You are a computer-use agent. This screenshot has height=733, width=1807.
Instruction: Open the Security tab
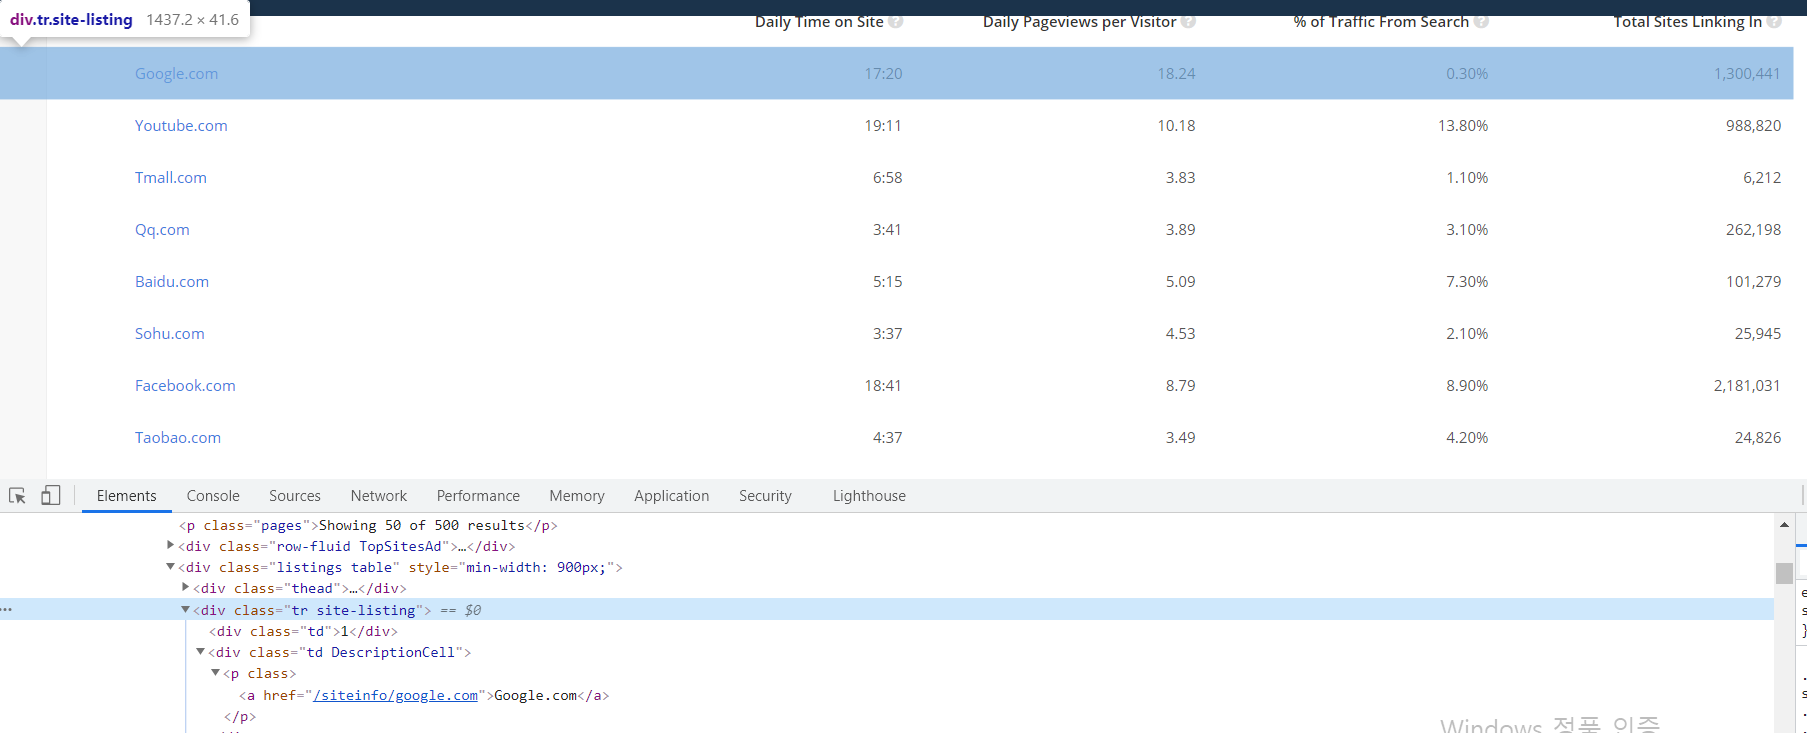(x=765, y=496)
